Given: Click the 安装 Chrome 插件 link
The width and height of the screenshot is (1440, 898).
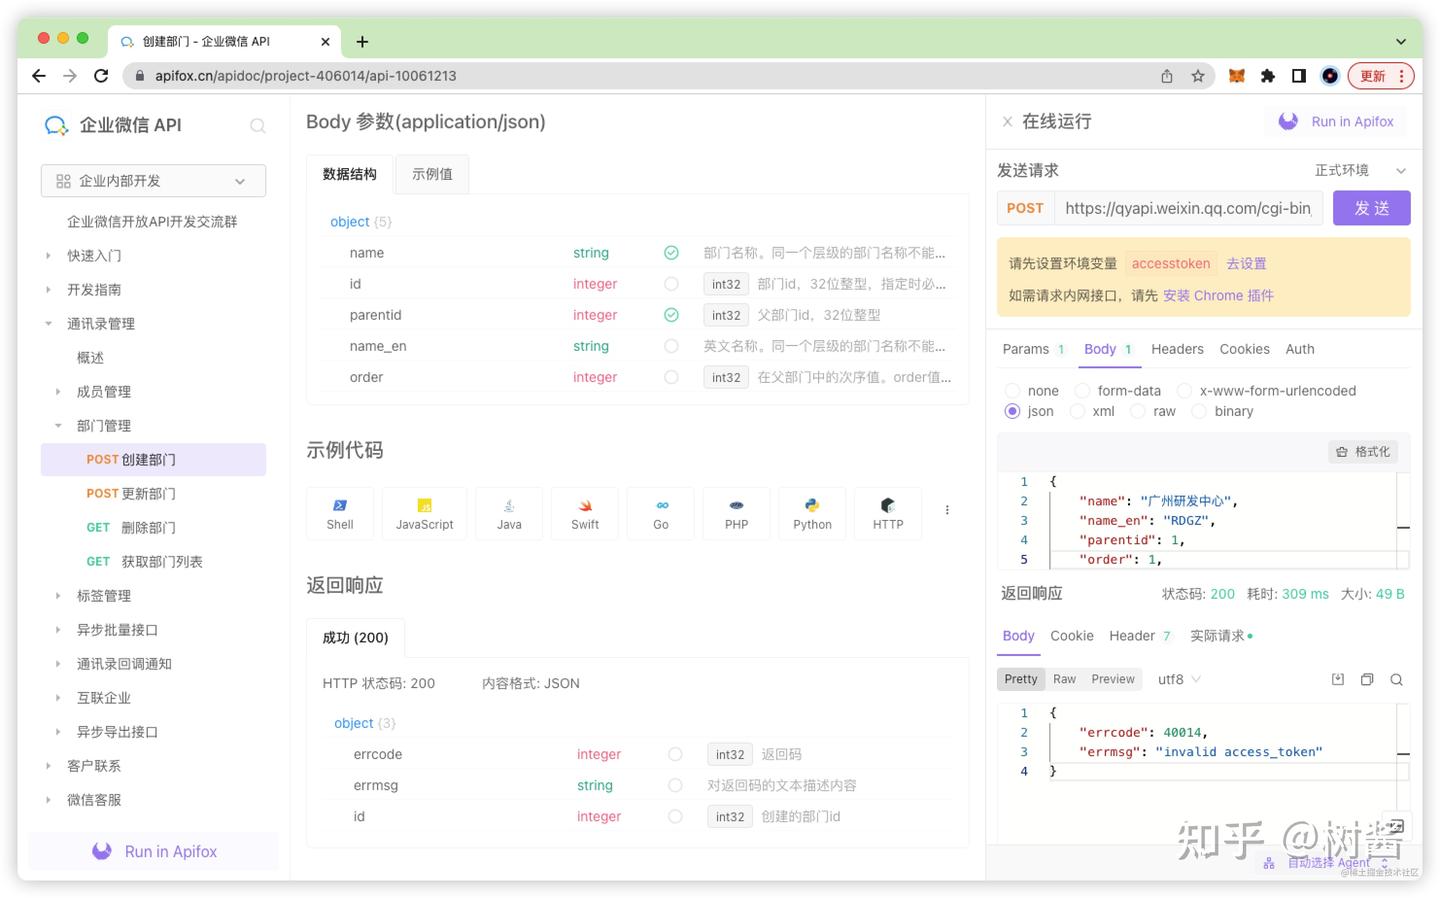Looking at the screenshot, I should click(1218, 296).
